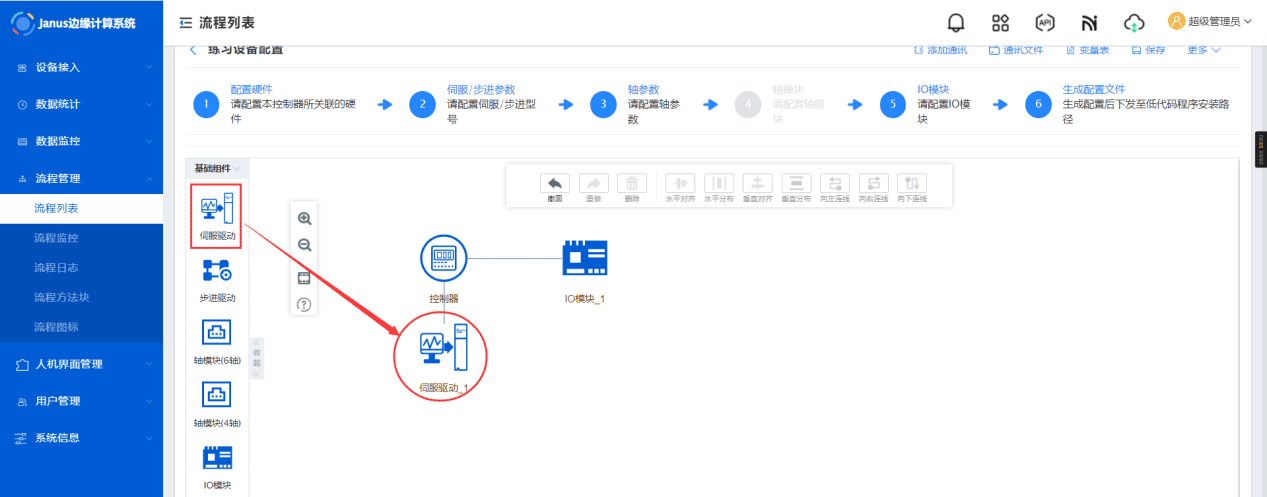The width and height of the screenshot is (1267, 497).
Task: Collapse the component panel with 收起
Action: pos(256,358)
